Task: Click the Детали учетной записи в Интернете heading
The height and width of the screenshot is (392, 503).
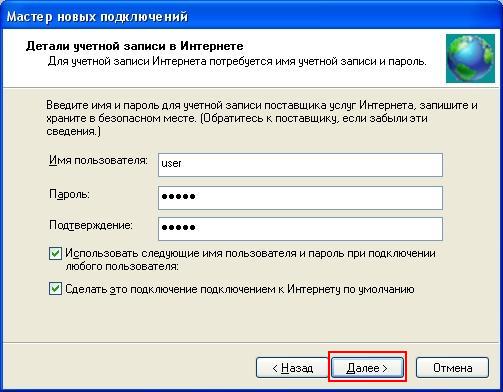Action: (134, 46)
